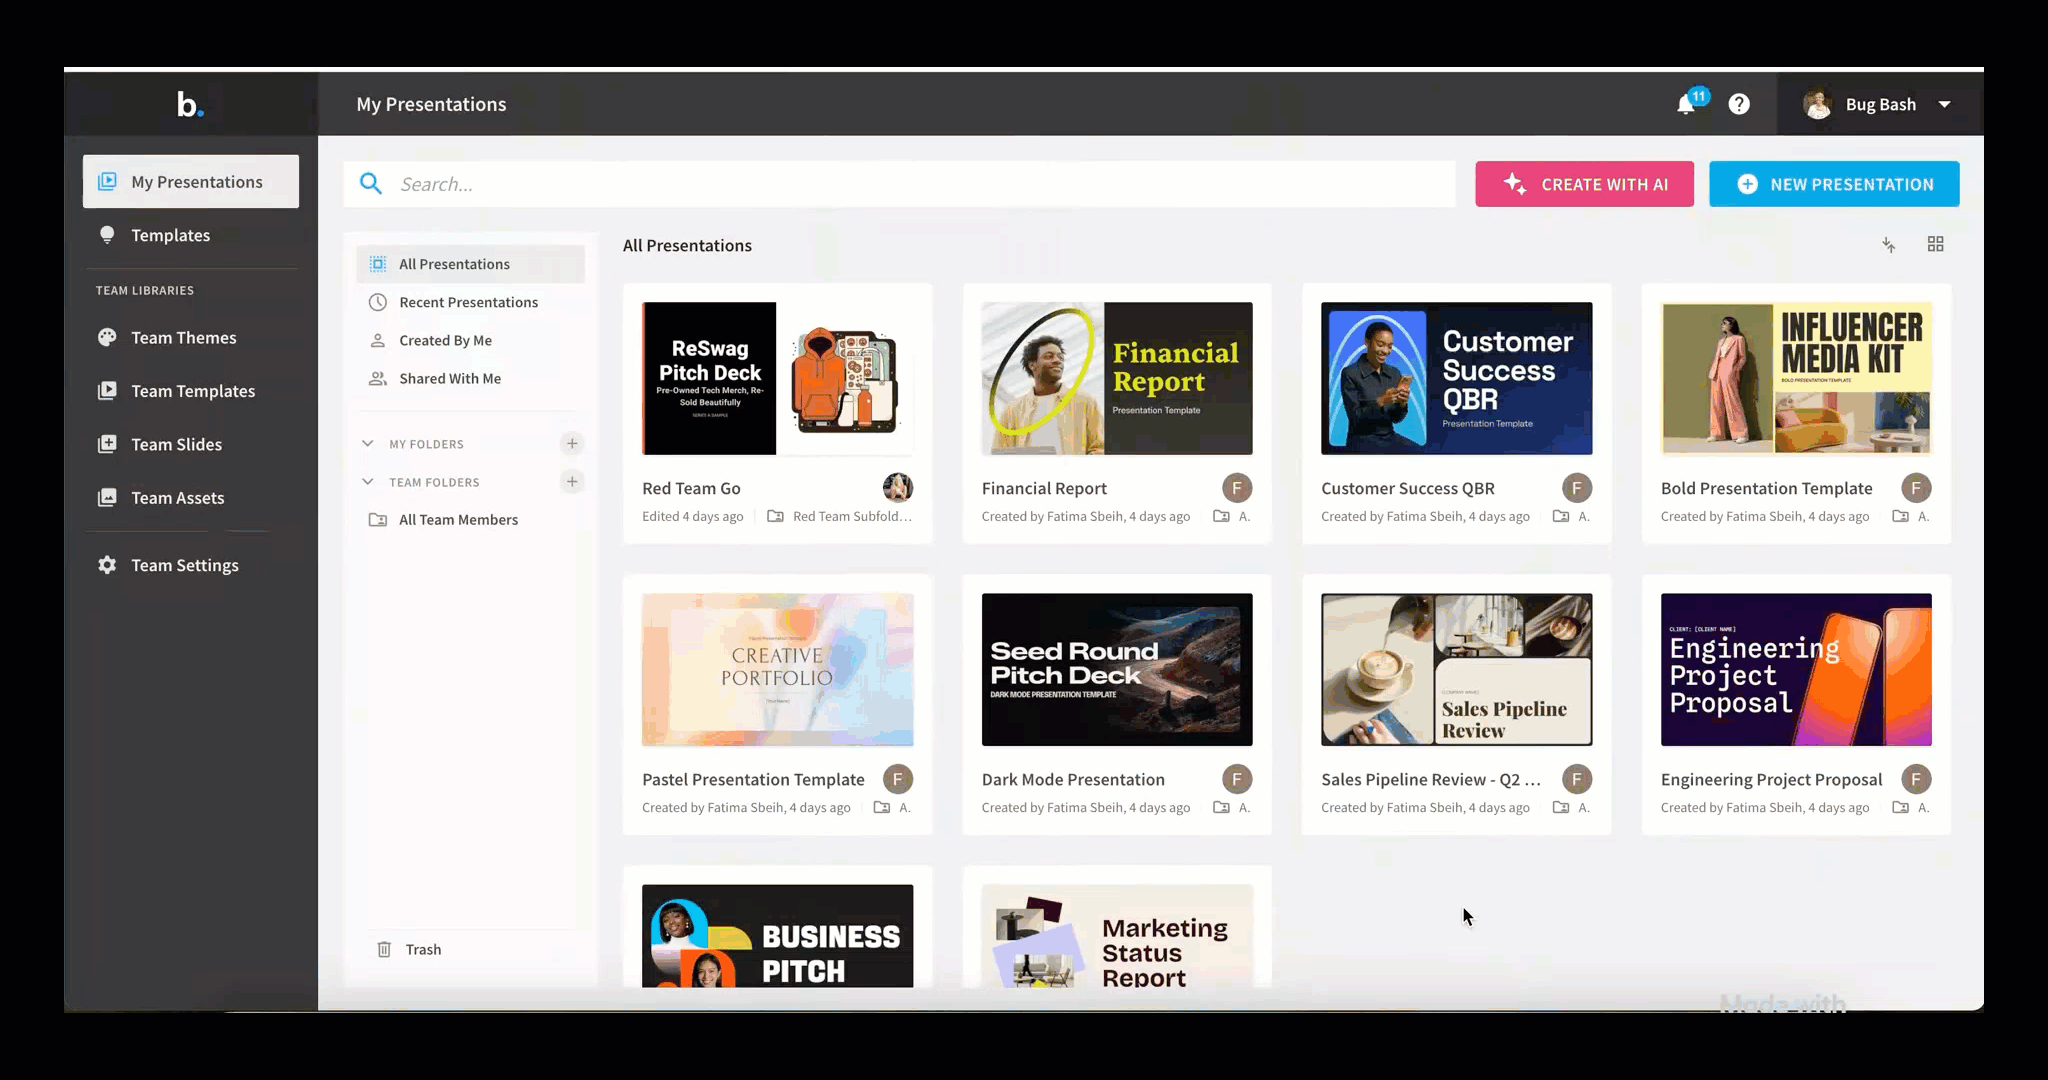Open the ReSwag Pitch Deck thumbnail
Viewport: 2048px width, 1080px height.
point(777,378)
